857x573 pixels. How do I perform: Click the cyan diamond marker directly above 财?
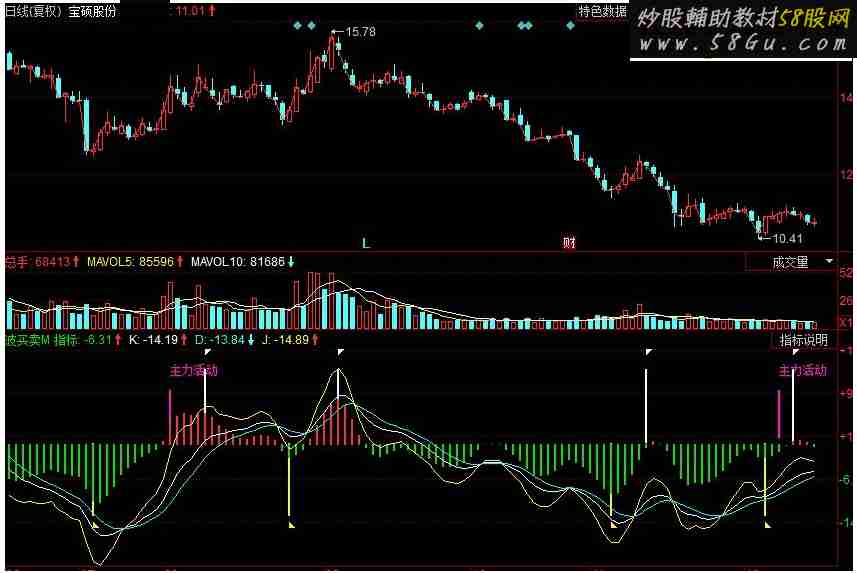tap(570, 25)
